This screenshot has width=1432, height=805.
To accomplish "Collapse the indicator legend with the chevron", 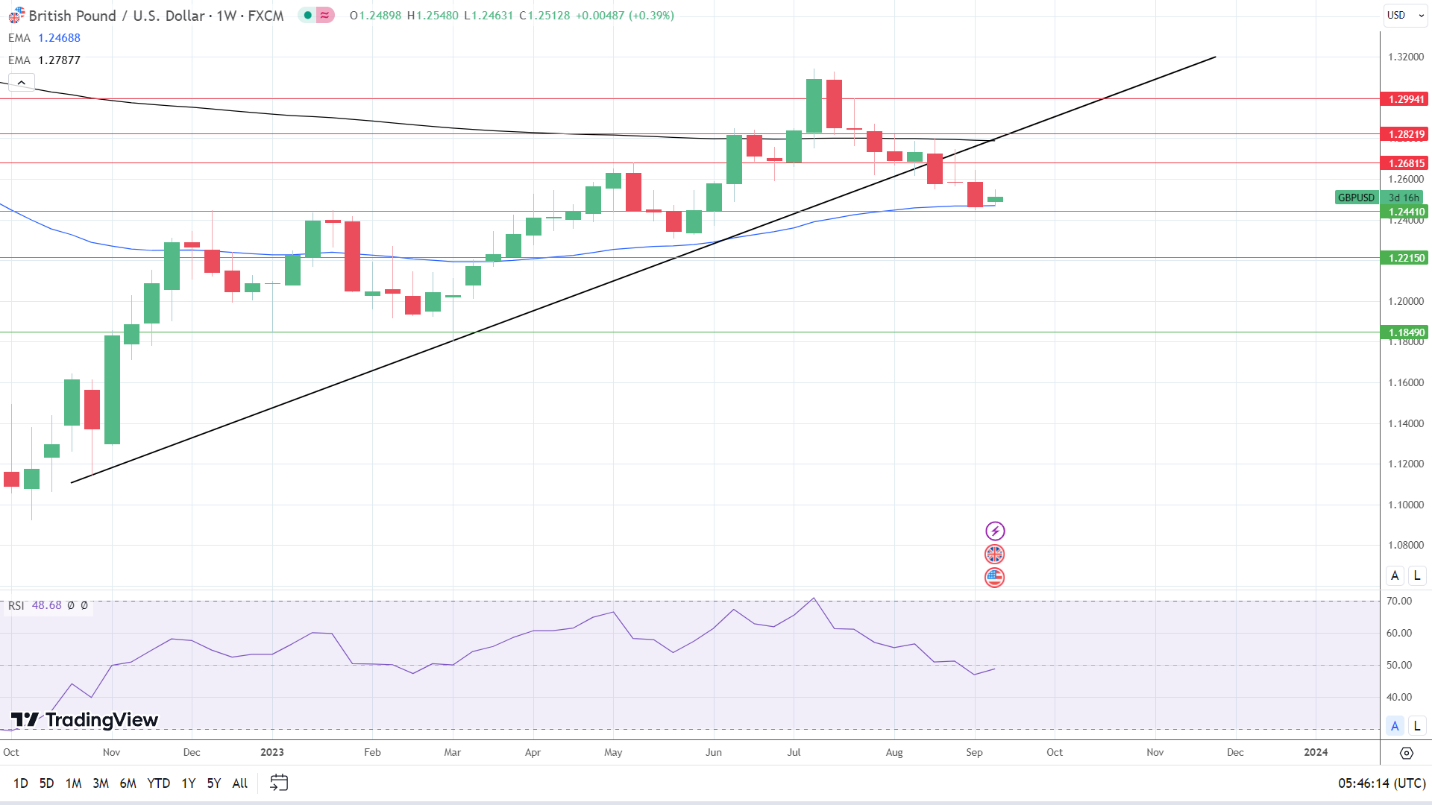I will (21, 82).
